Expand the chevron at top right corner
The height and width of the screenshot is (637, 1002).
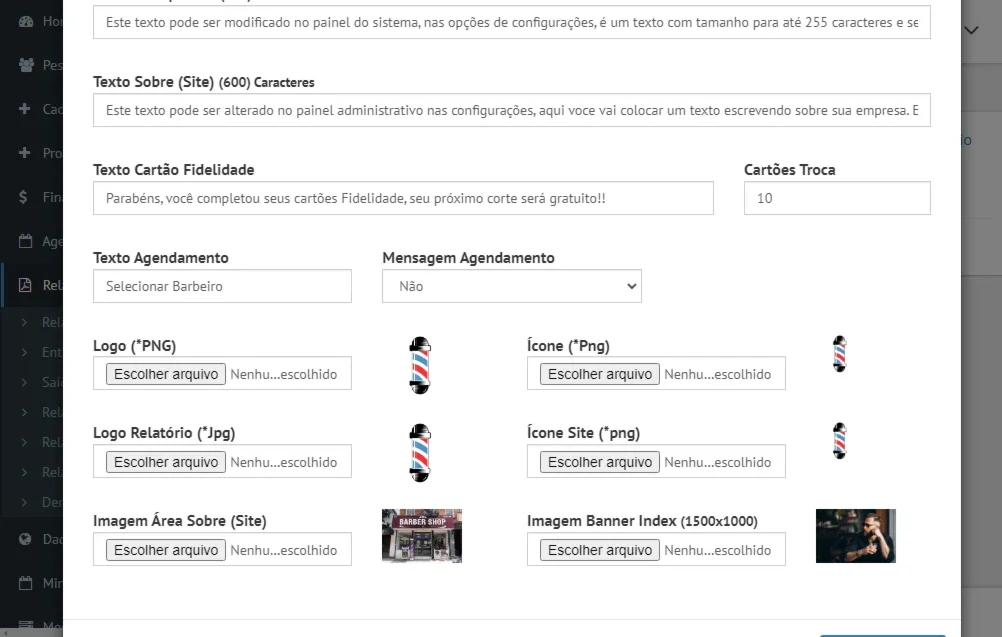(x=971, y=30)
